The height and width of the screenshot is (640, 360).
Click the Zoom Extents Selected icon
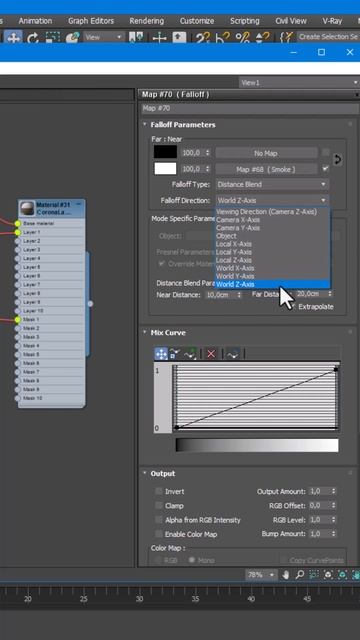[342, 575]
